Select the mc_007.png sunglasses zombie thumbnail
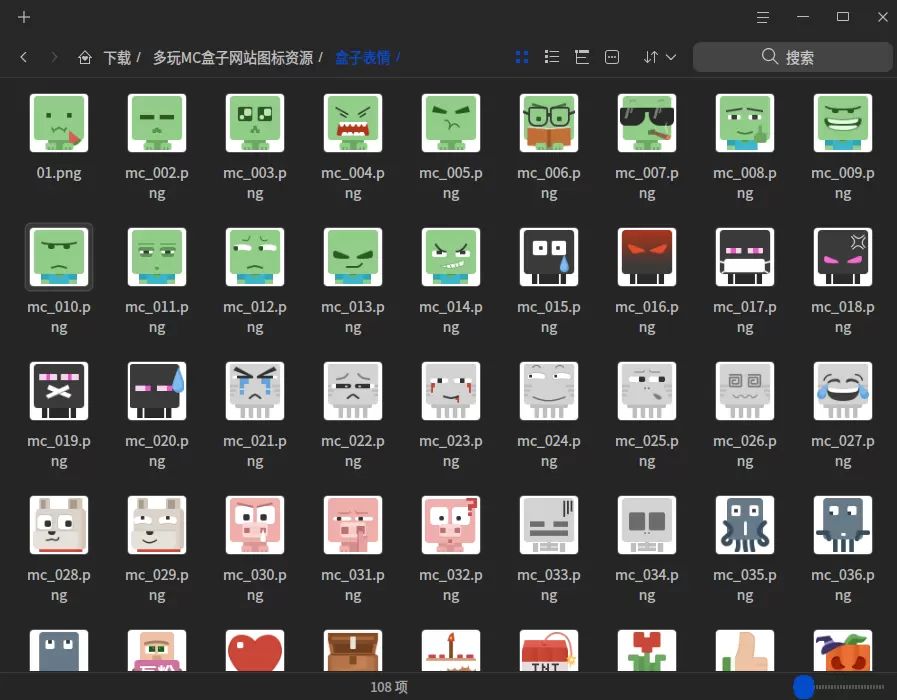This screenshot has height=700, width=897. coord(647,123)
